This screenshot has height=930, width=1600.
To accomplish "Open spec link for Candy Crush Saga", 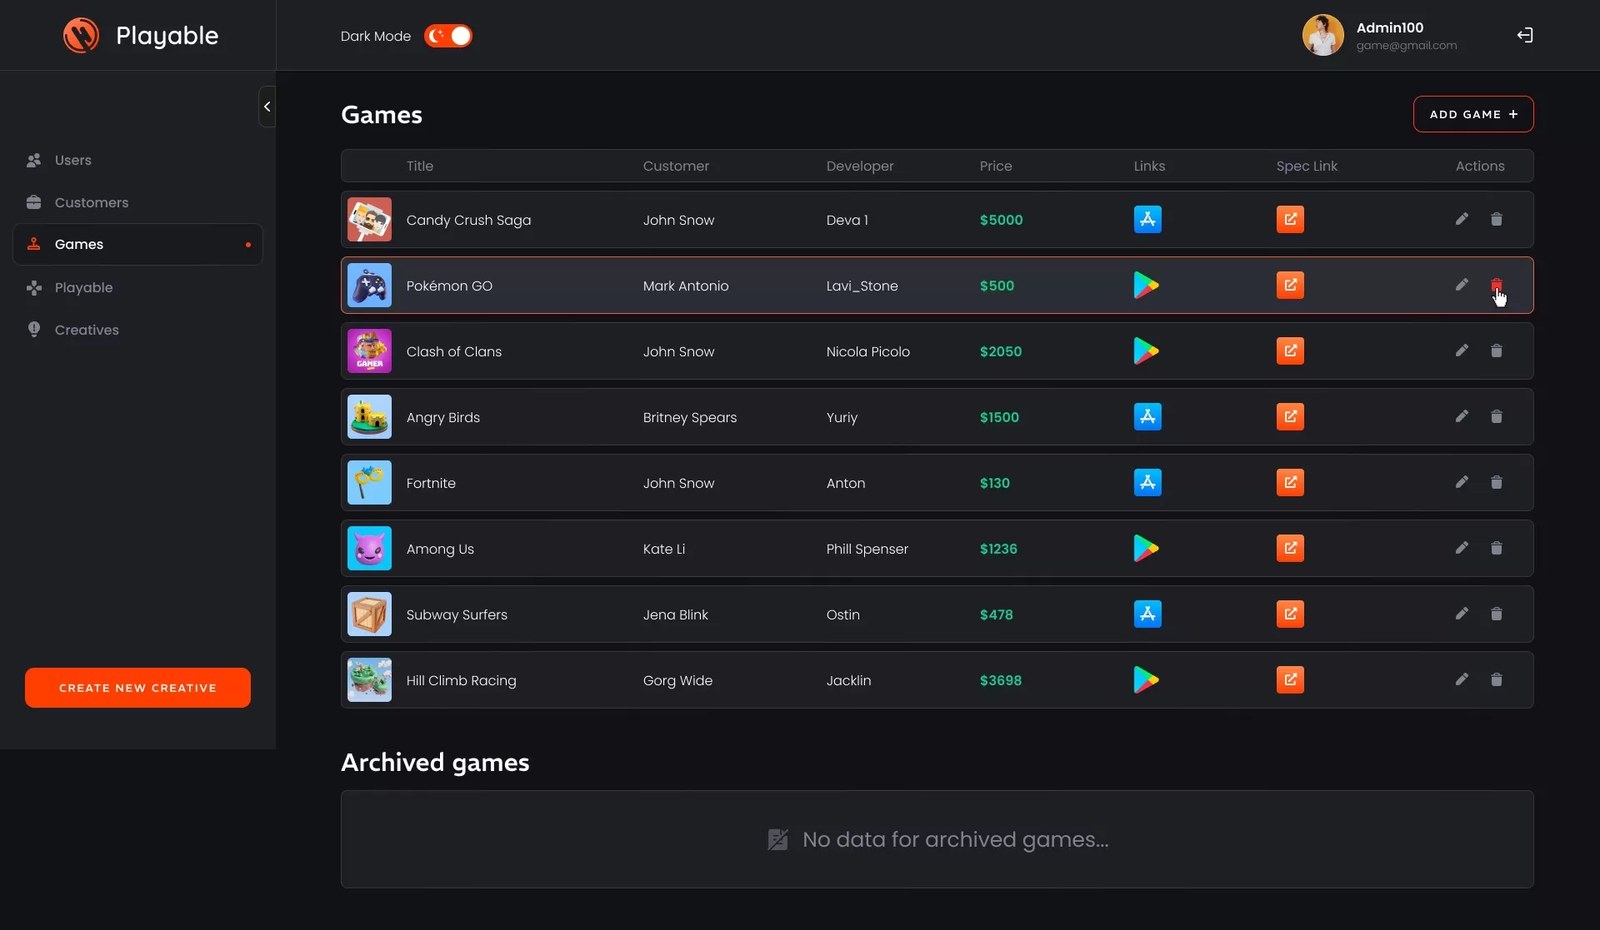I will click(x=1290, y=219).
